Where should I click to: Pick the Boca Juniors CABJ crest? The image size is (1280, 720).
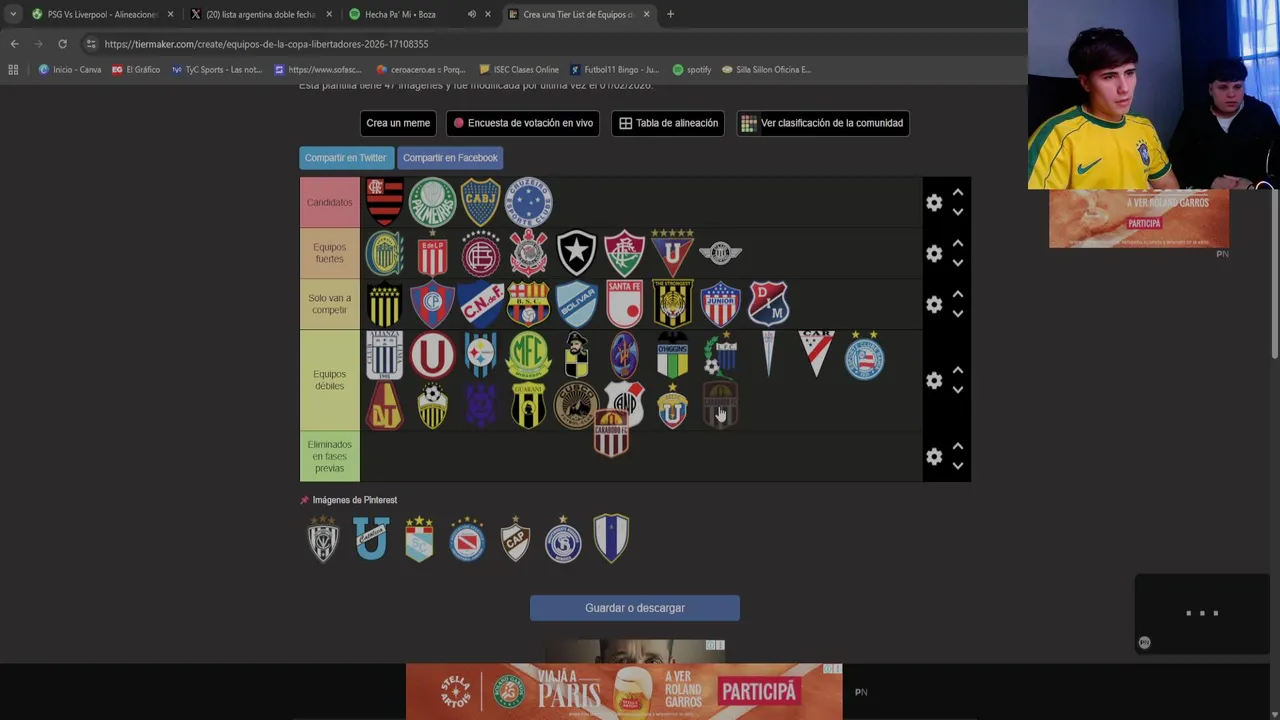(x=480, y=202)
